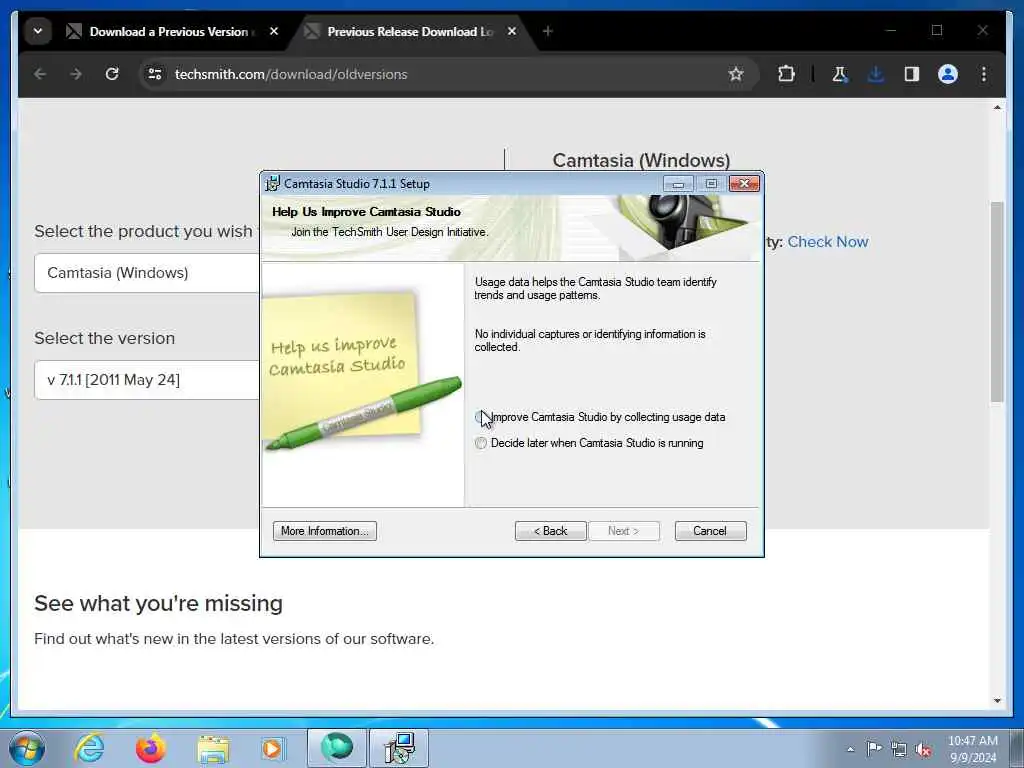Launch Internet Explorer from taskbar

coord(89,748)
